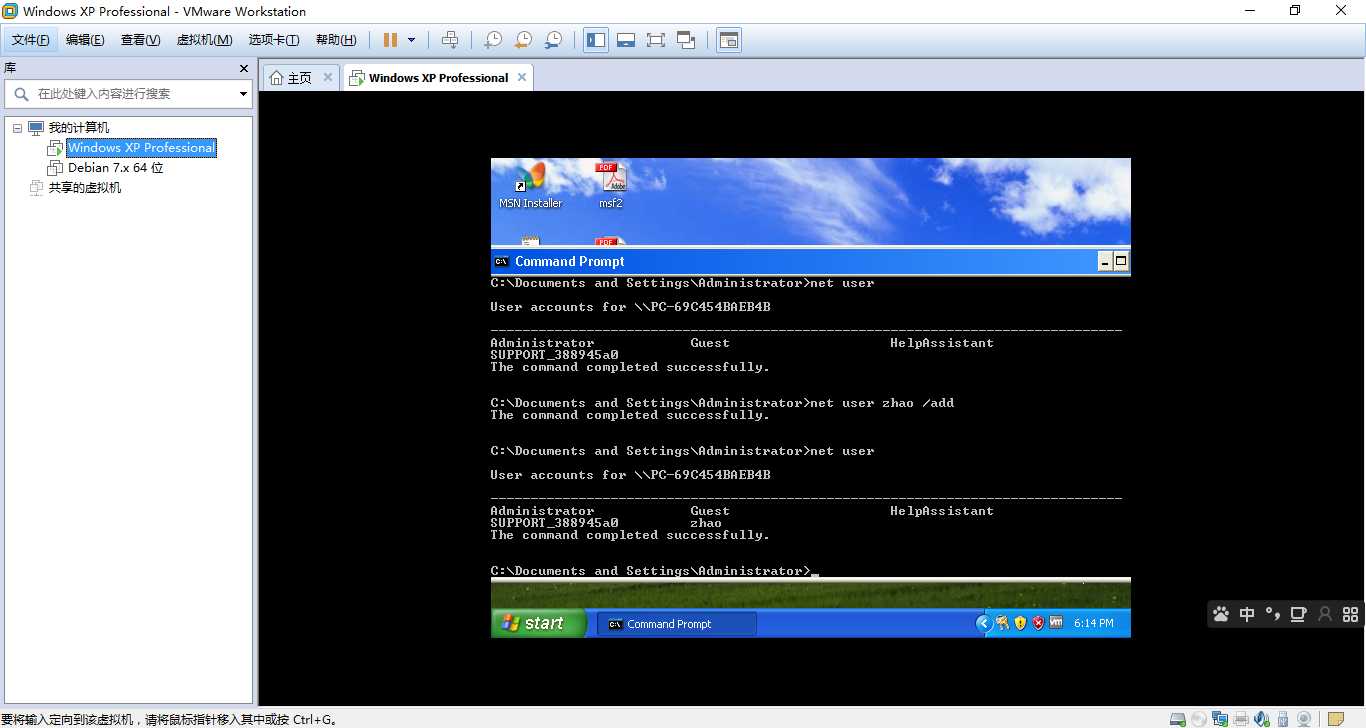Switch to Unity mode
The height and width of the screenshot is (728, 1366).
click(x=686, y=40)
